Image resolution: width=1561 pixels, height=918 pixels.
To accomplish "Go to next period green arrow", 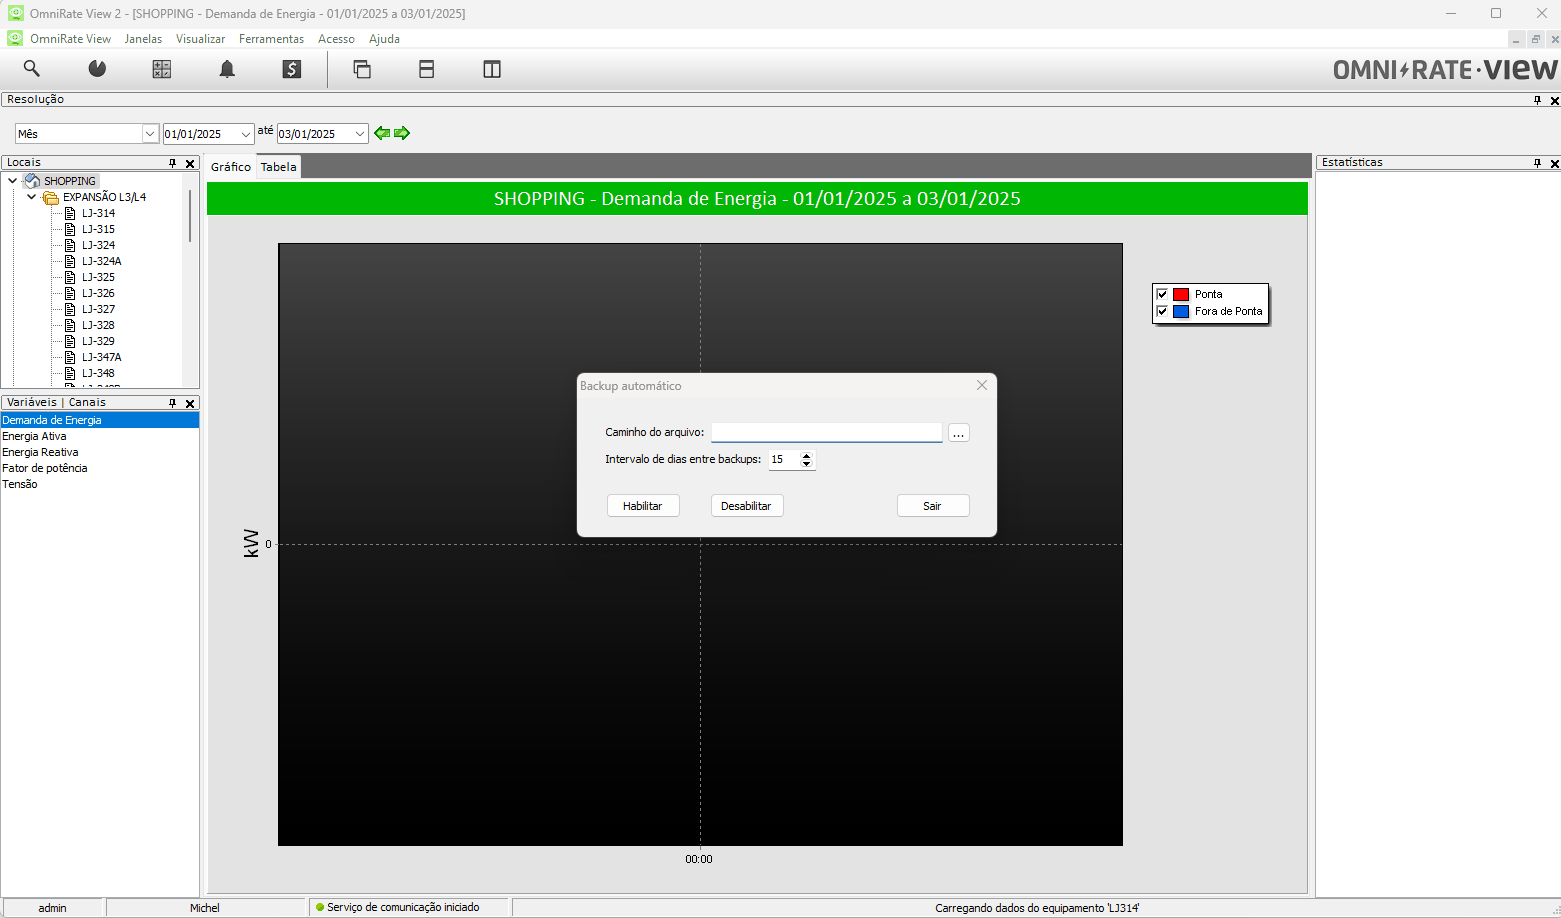I will [x=402, y=133].
